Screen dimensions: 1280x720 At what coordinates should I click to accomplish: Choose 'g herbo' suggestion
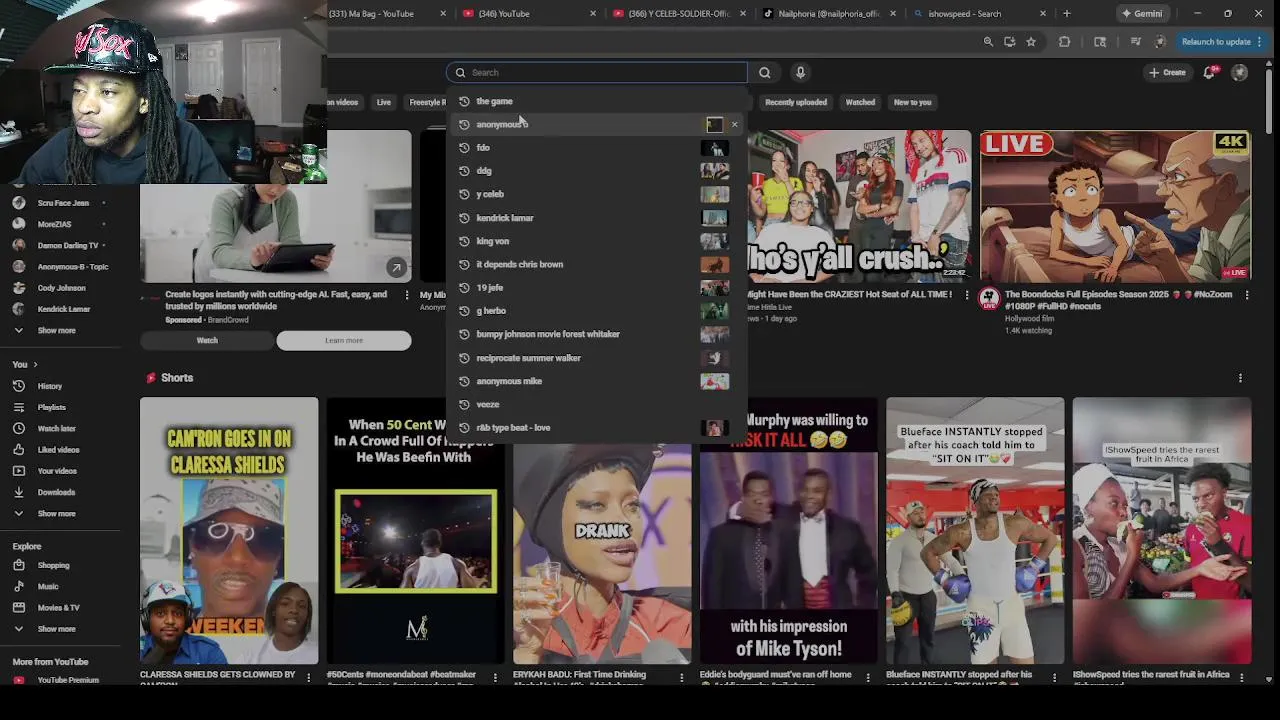(x=596, y=311)
